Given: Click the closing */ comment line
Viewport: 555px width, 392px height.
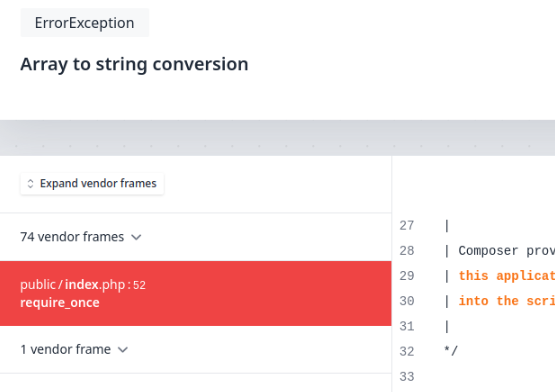Looking at the screenshot, I should pos(451,351).
